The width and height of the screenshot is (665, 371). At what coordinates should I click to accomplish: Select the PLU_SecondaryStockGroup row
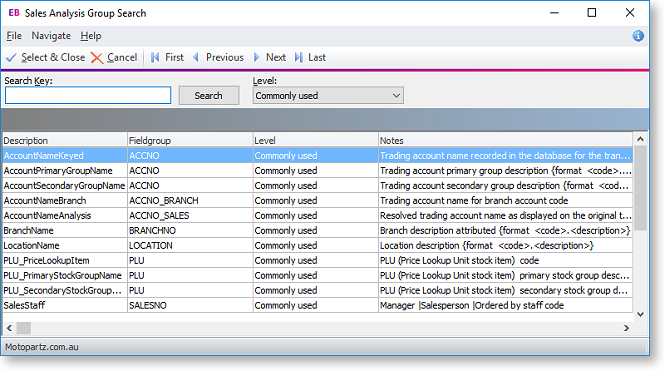pos(317,290)
